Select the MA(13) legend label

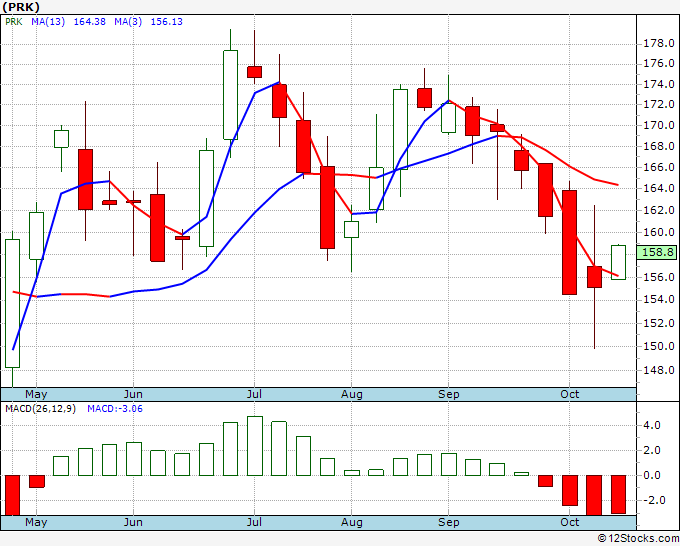48,22
